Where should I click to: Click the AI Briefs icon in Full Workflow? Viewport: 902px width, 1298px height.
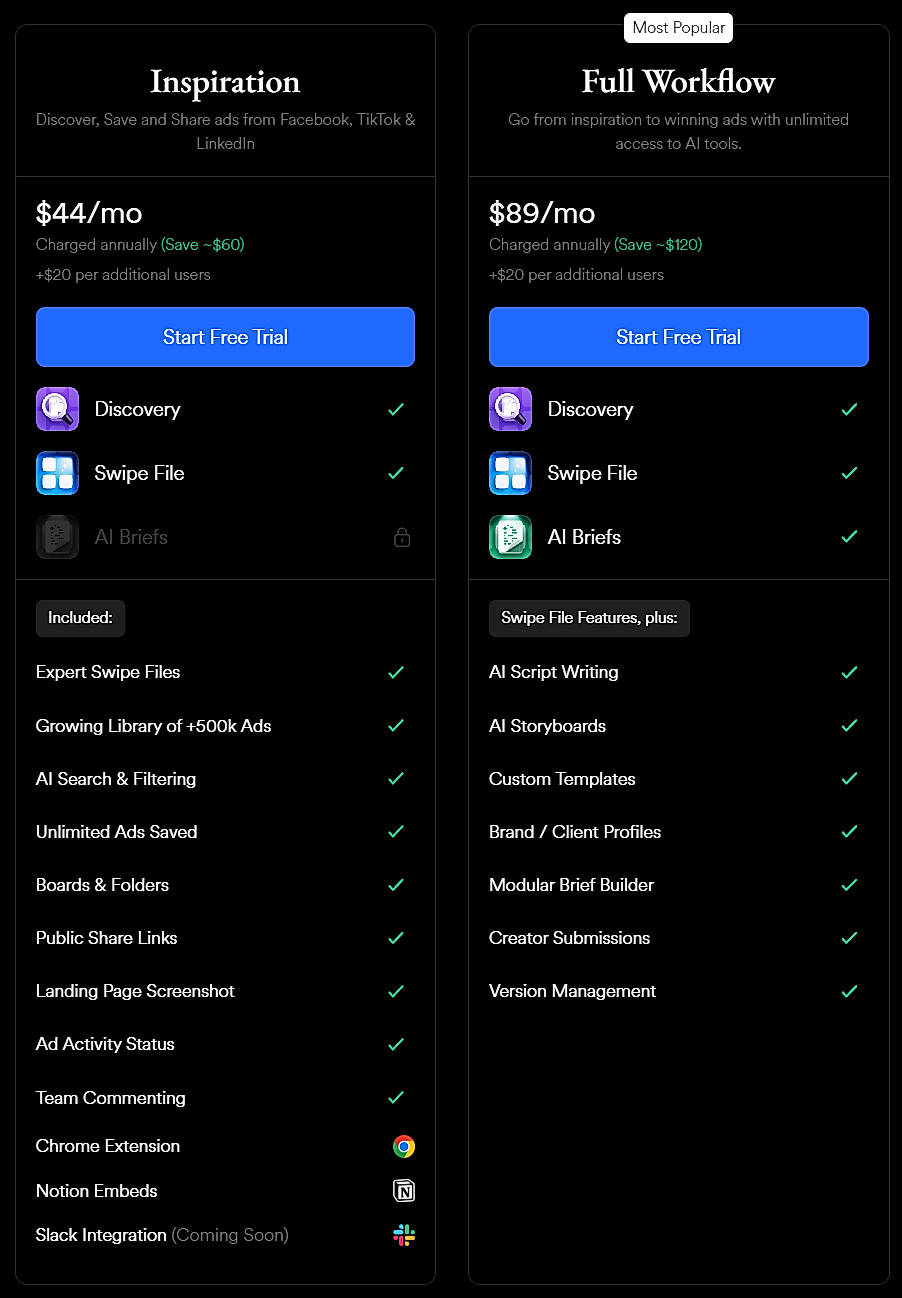point(510,537)
